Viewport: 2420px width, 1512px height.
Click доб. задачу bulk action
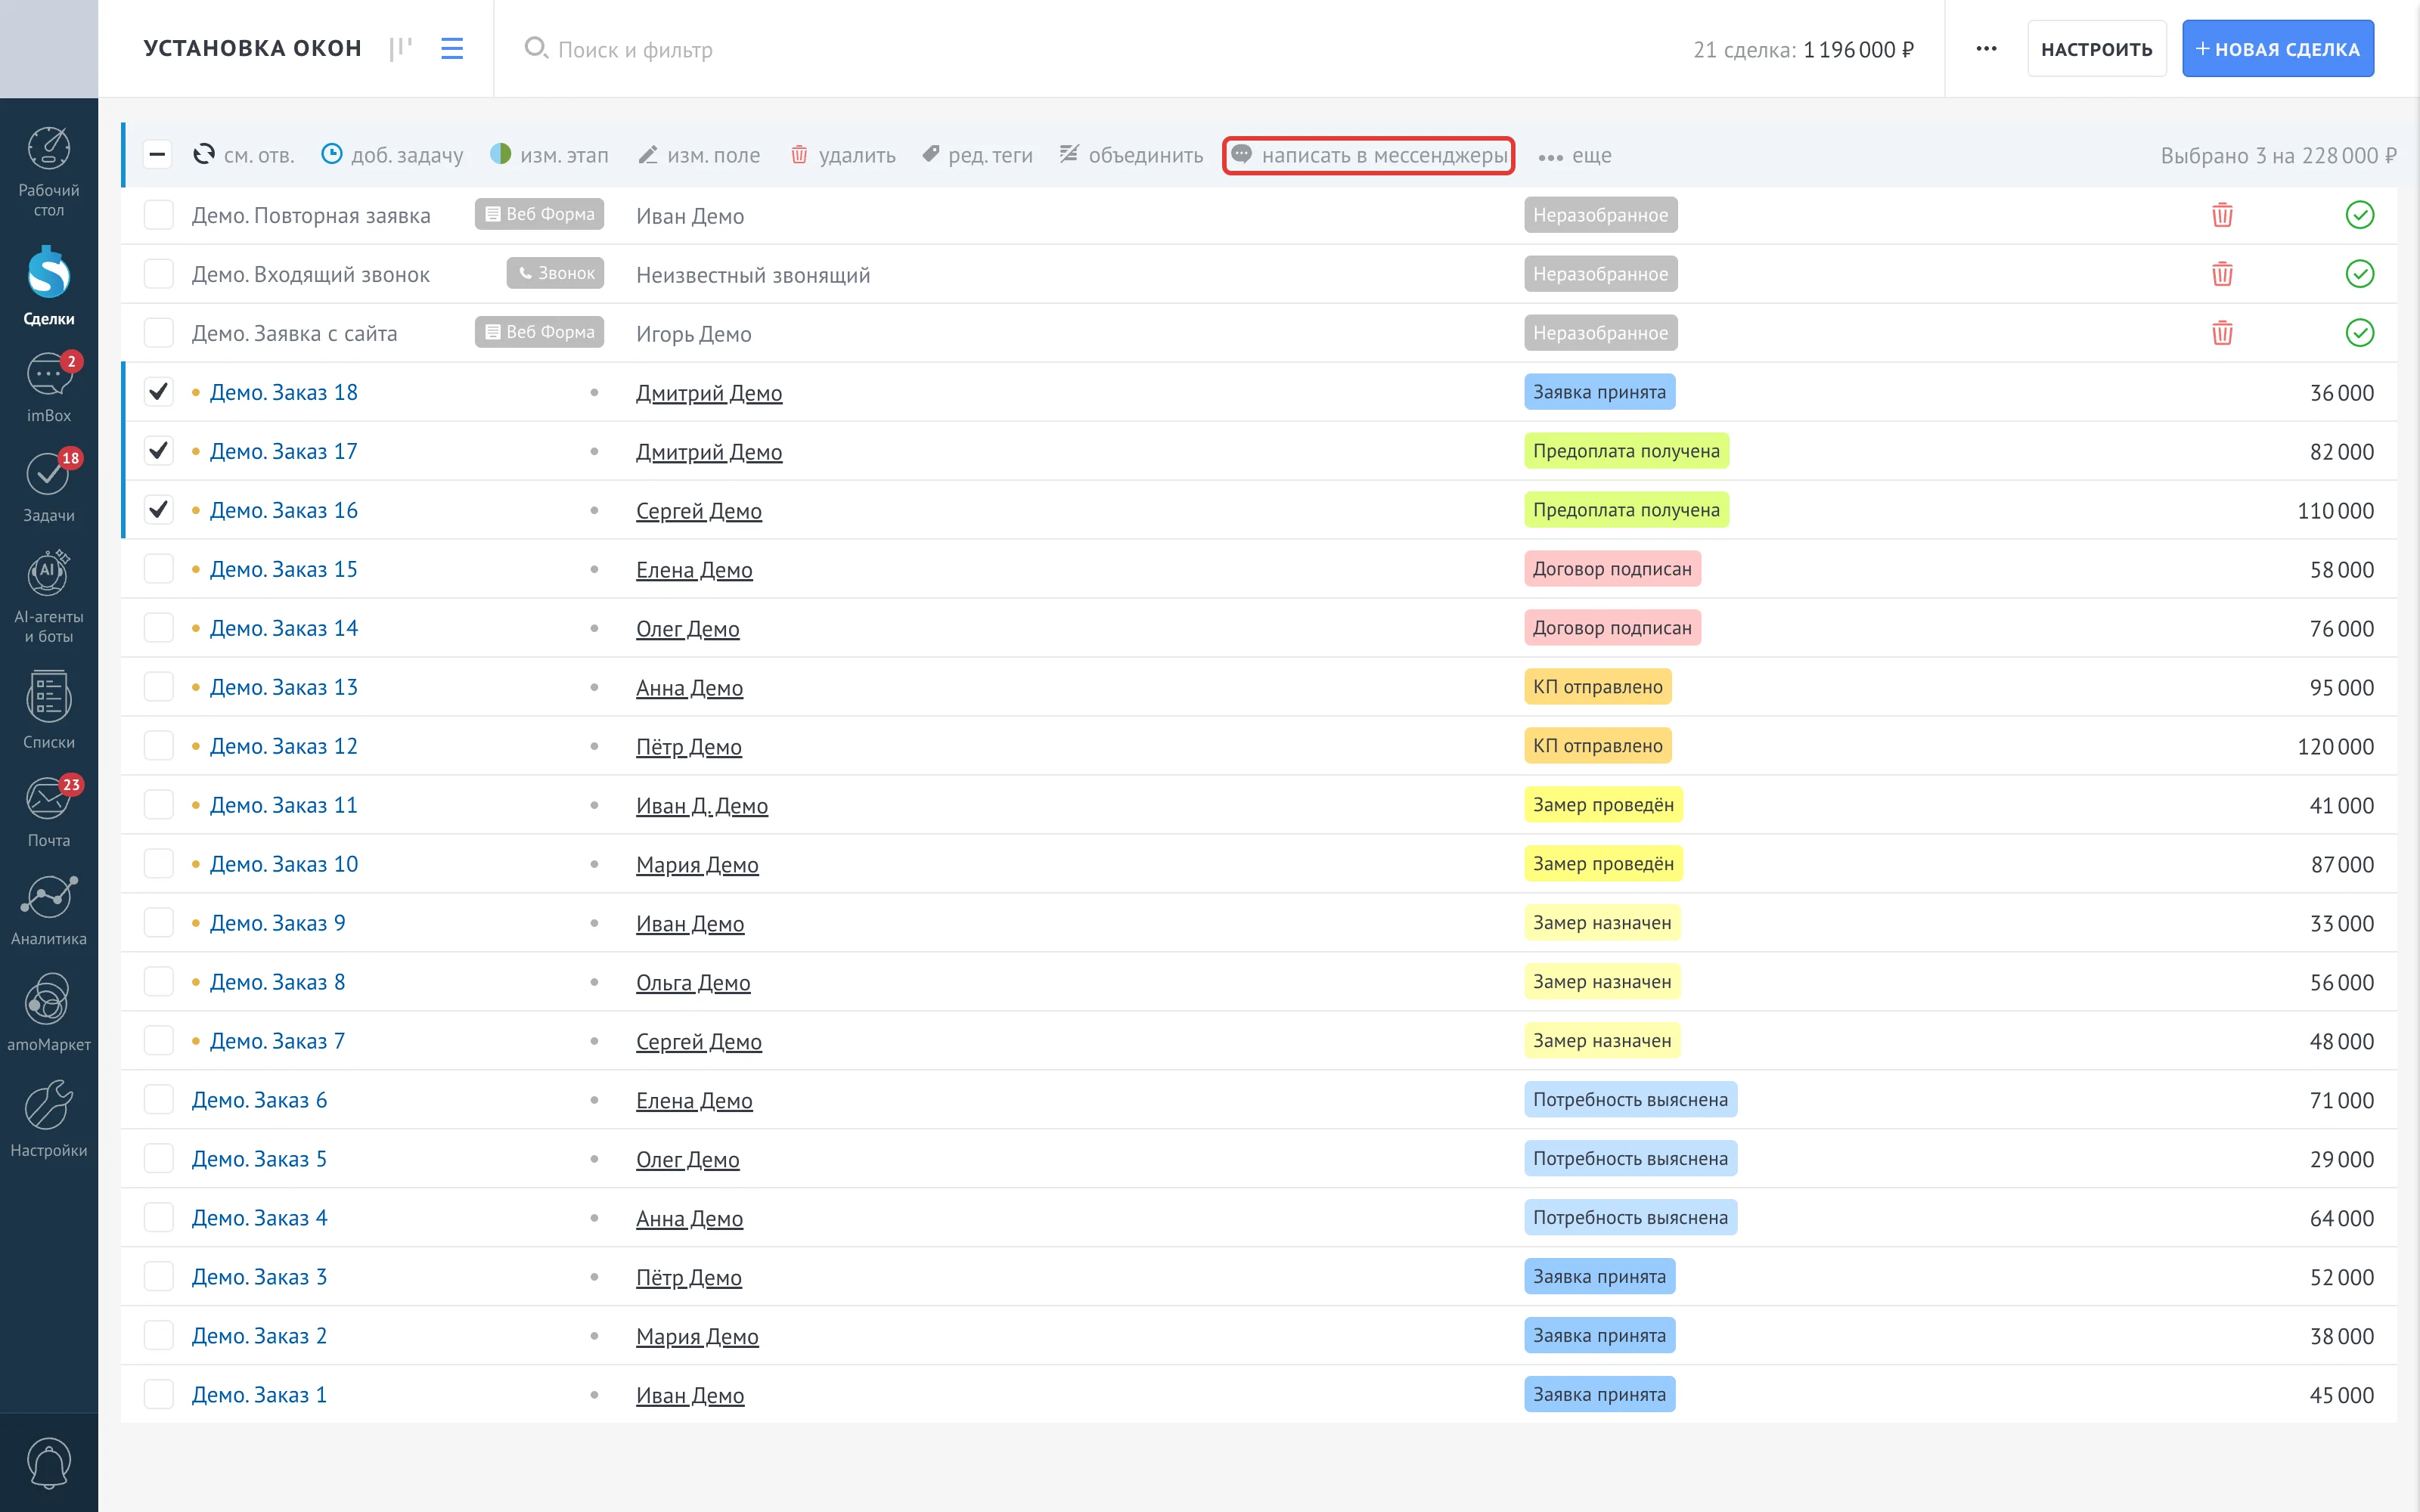[x=392, y=155]
